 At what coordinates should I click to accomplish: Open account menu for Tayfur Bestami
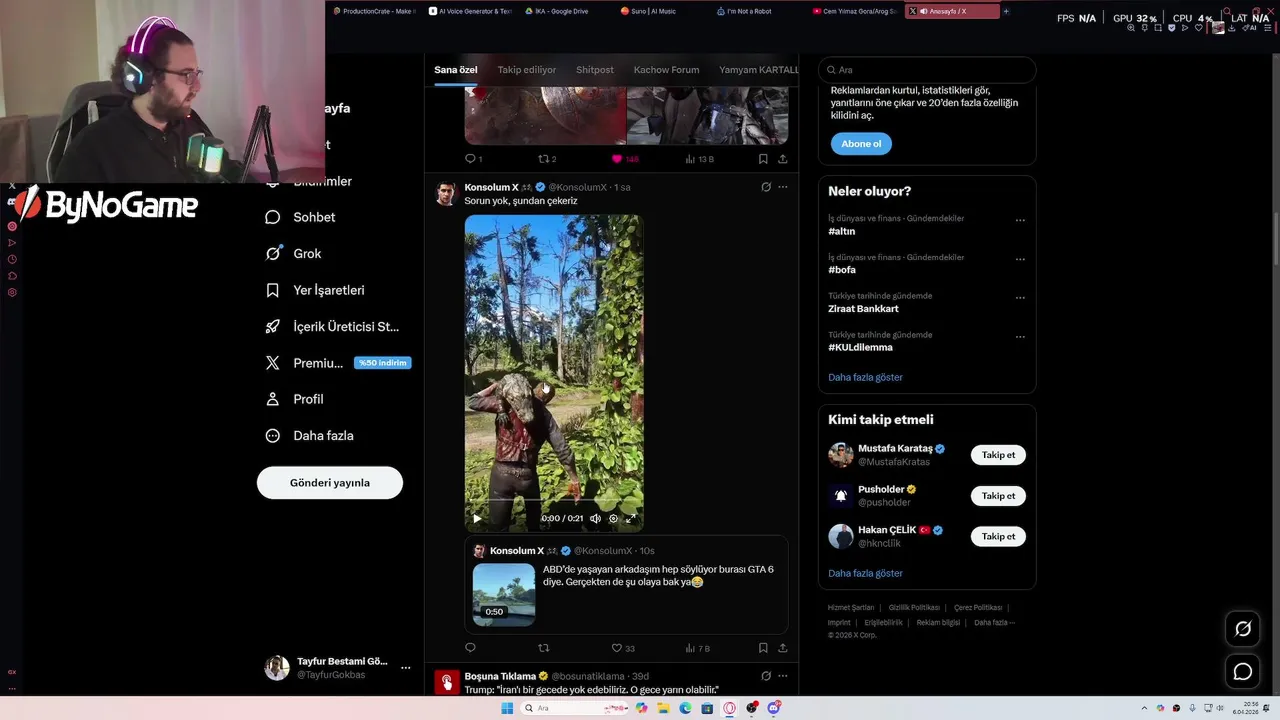(x=405, y=668)
